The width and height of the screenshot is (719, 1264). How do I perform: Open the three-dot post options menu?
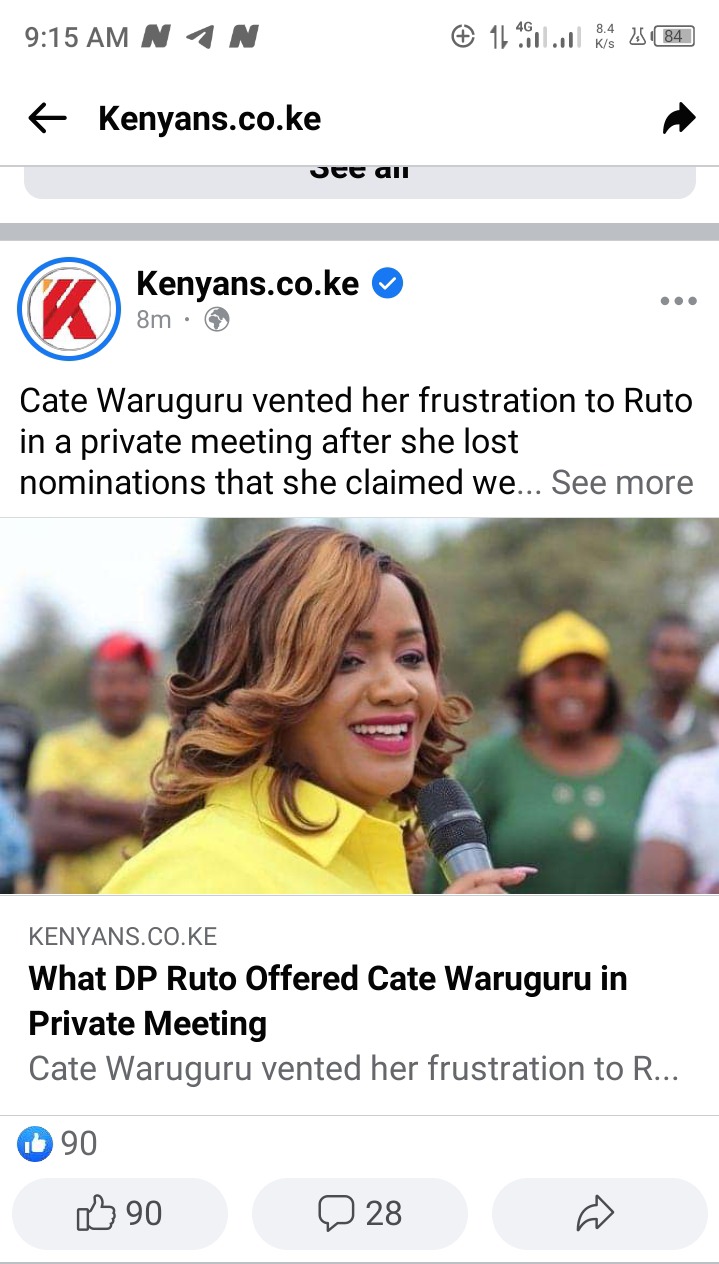(678, 301)
